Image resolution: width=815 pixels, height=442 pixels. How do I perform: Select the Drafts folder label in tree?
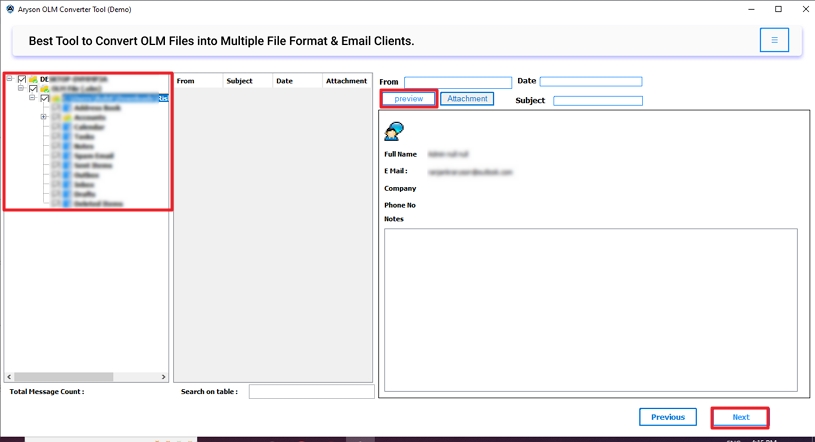point(85,194)
